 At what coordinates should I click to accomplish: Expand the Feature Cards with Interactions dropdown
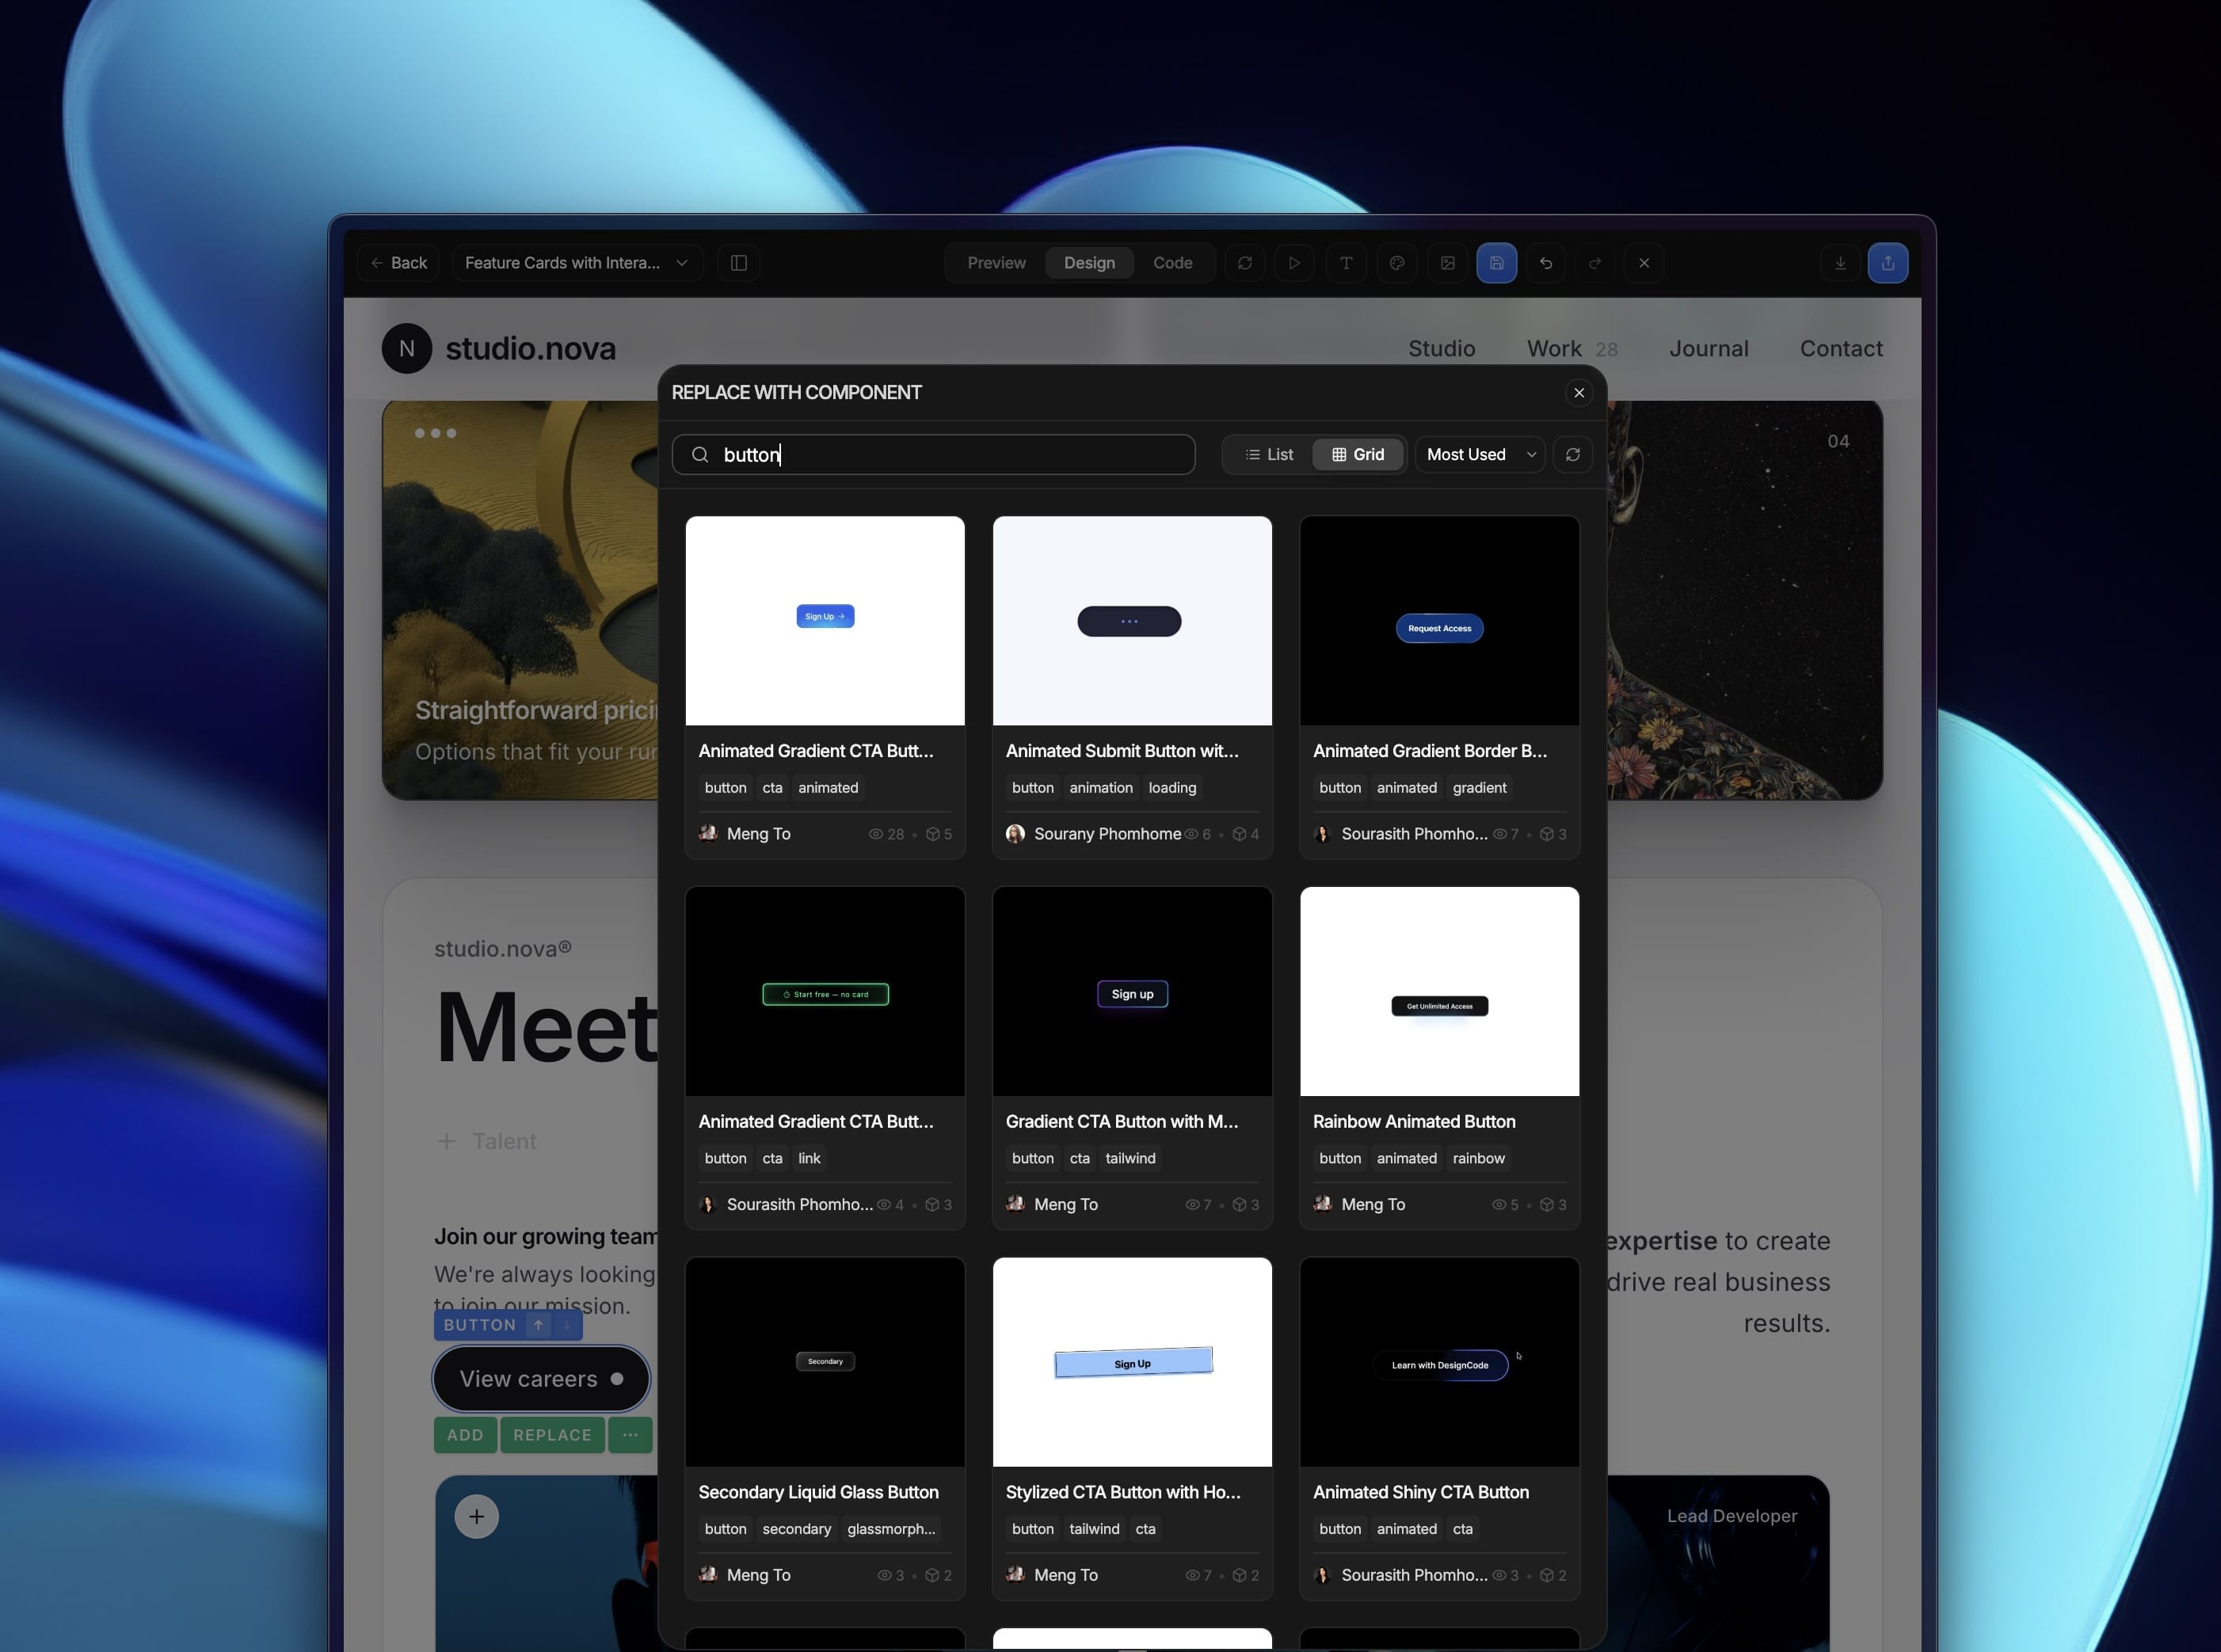point(575,262)
